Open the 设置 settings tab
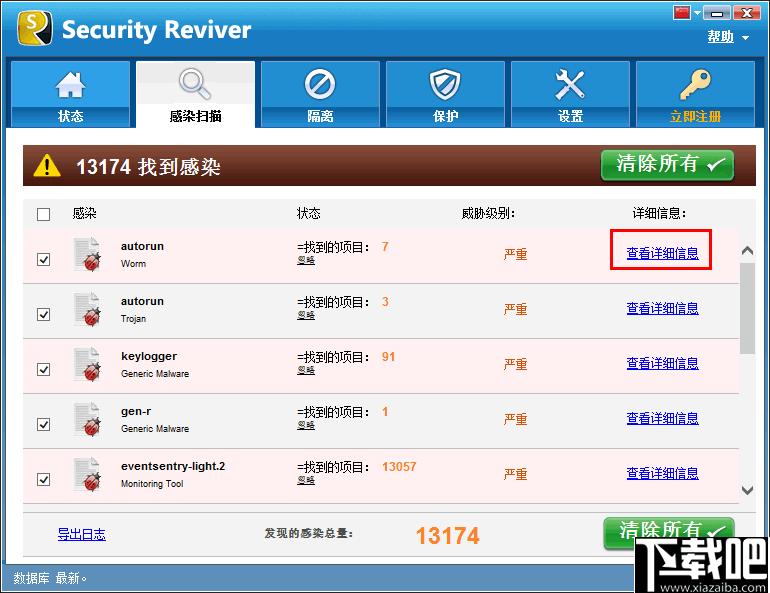770x593 pixels. tap(570, 94)
